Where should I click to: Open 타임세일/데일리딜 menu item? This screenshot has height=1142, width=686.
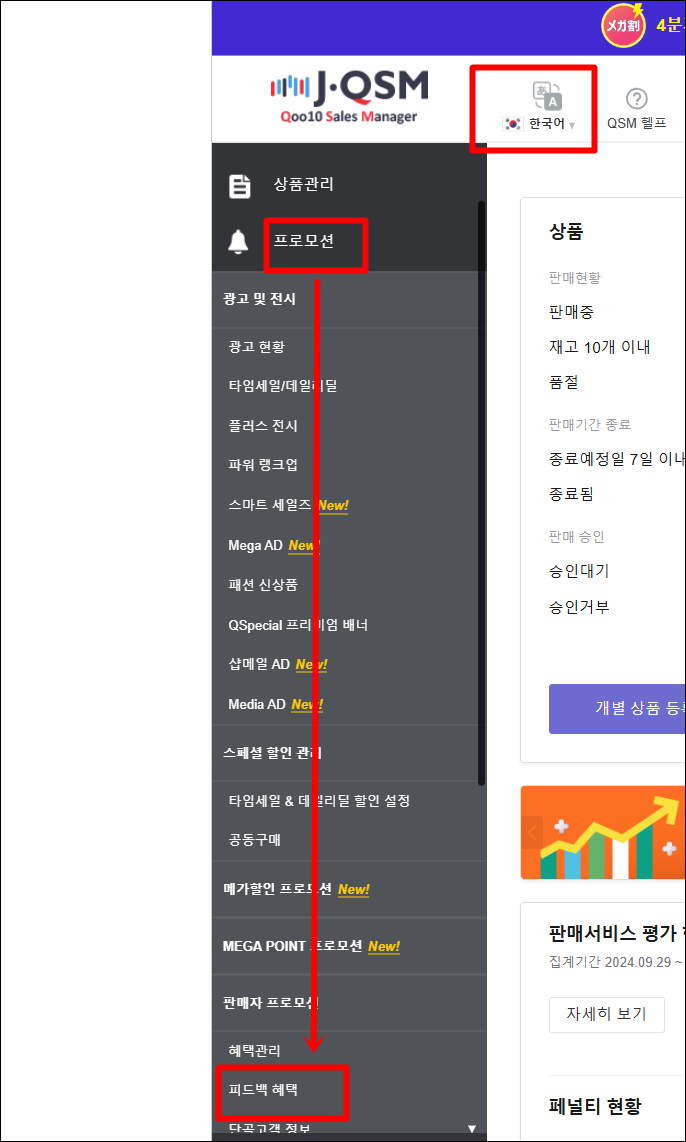click(x=283, y=386)
